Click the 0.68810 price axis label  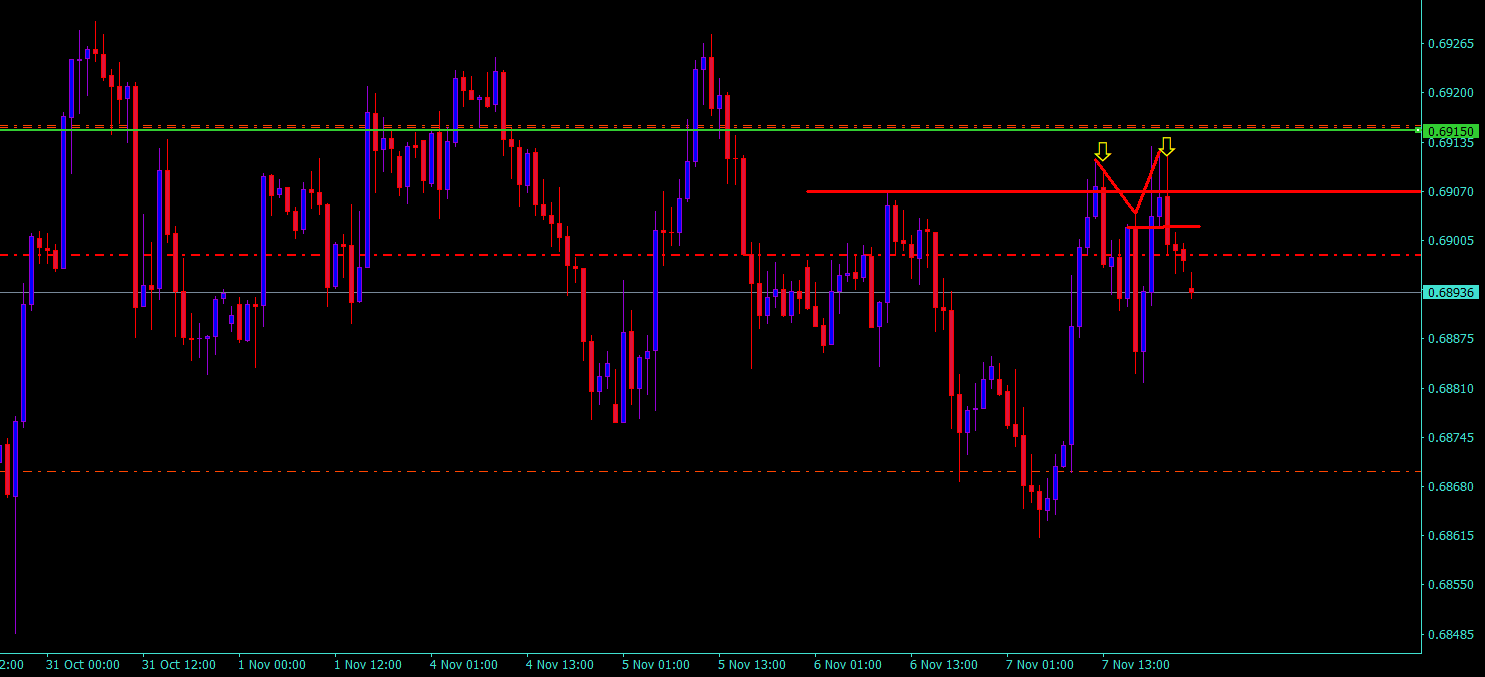pos(1450,388)
